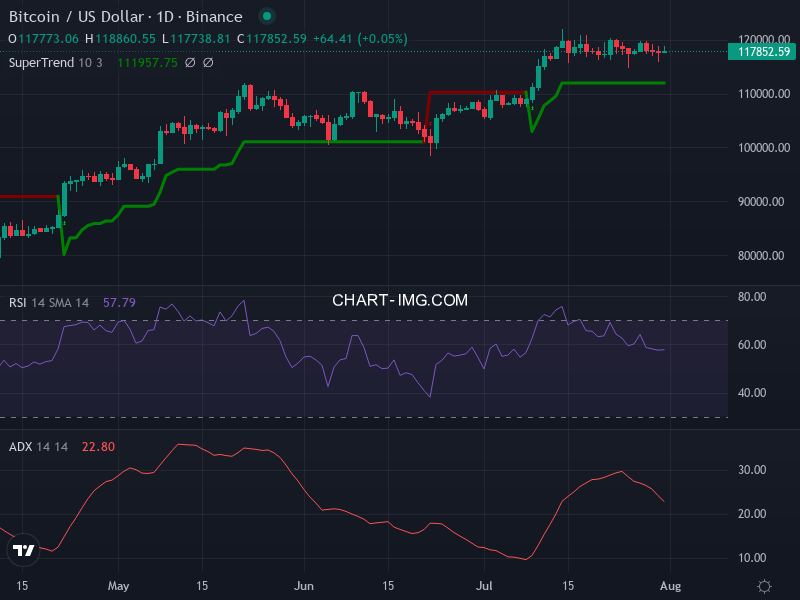
Task: Click the TradingView logo icon
Action: pyautogui.click(x=23, y=550)
